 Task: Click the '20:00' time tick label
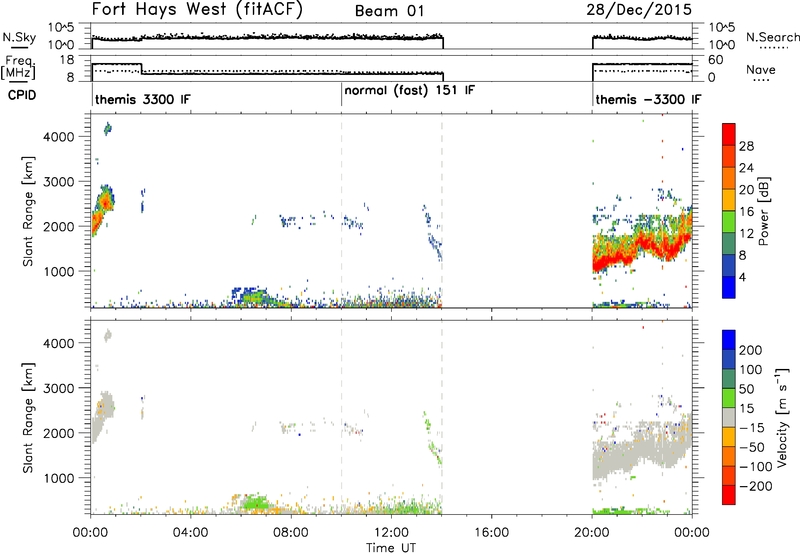(591, 533)
